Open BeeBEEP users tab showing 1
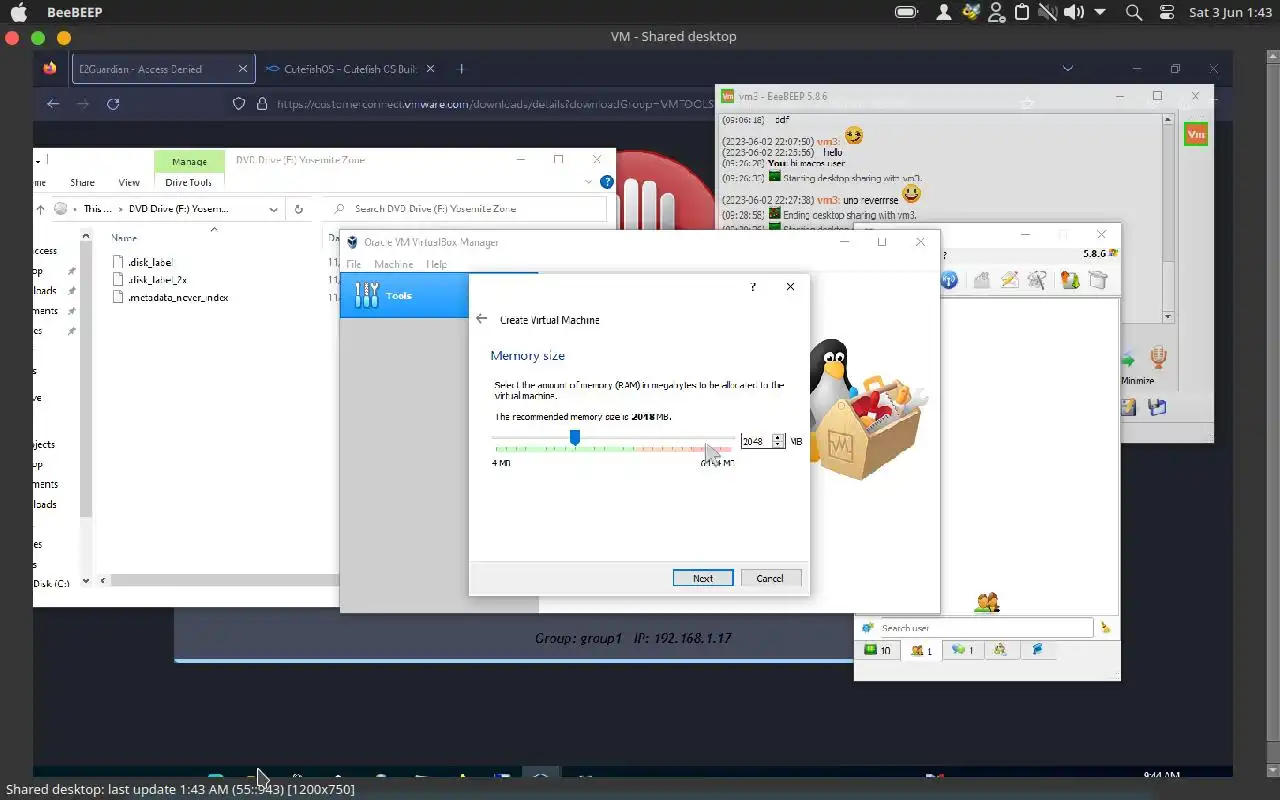 click(922, 650)
